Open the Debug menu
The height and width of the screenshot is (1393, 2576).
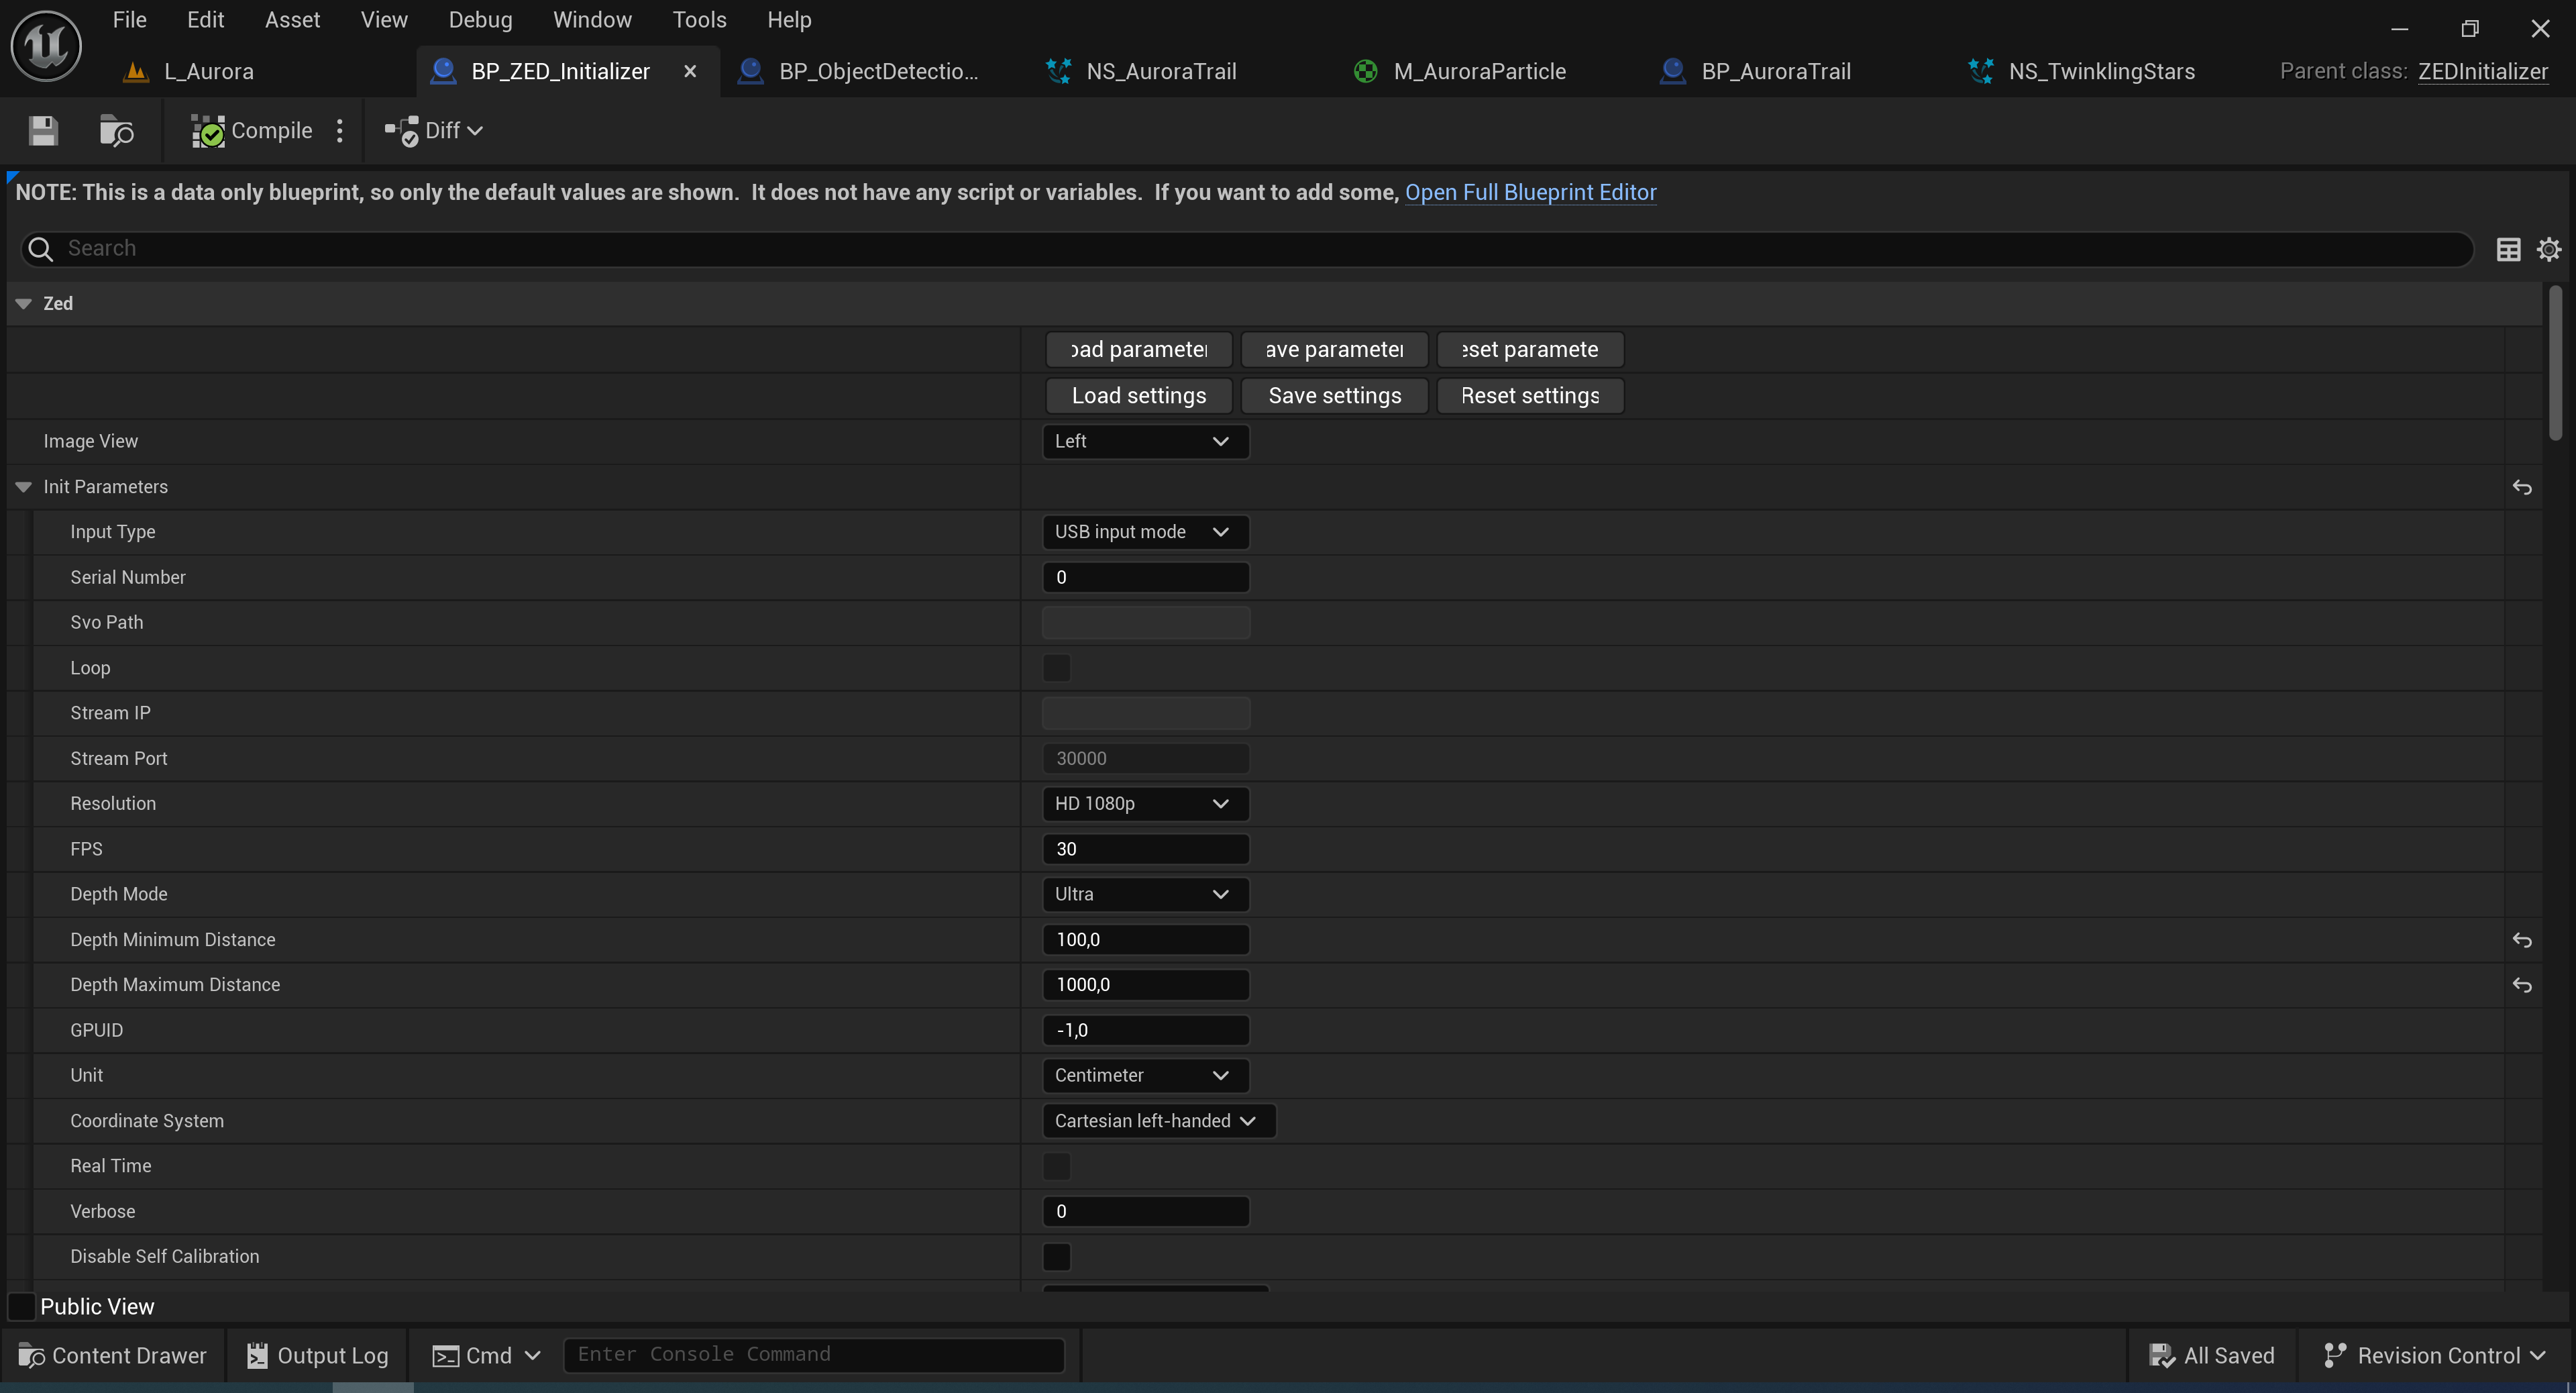(x=480, y=20)
